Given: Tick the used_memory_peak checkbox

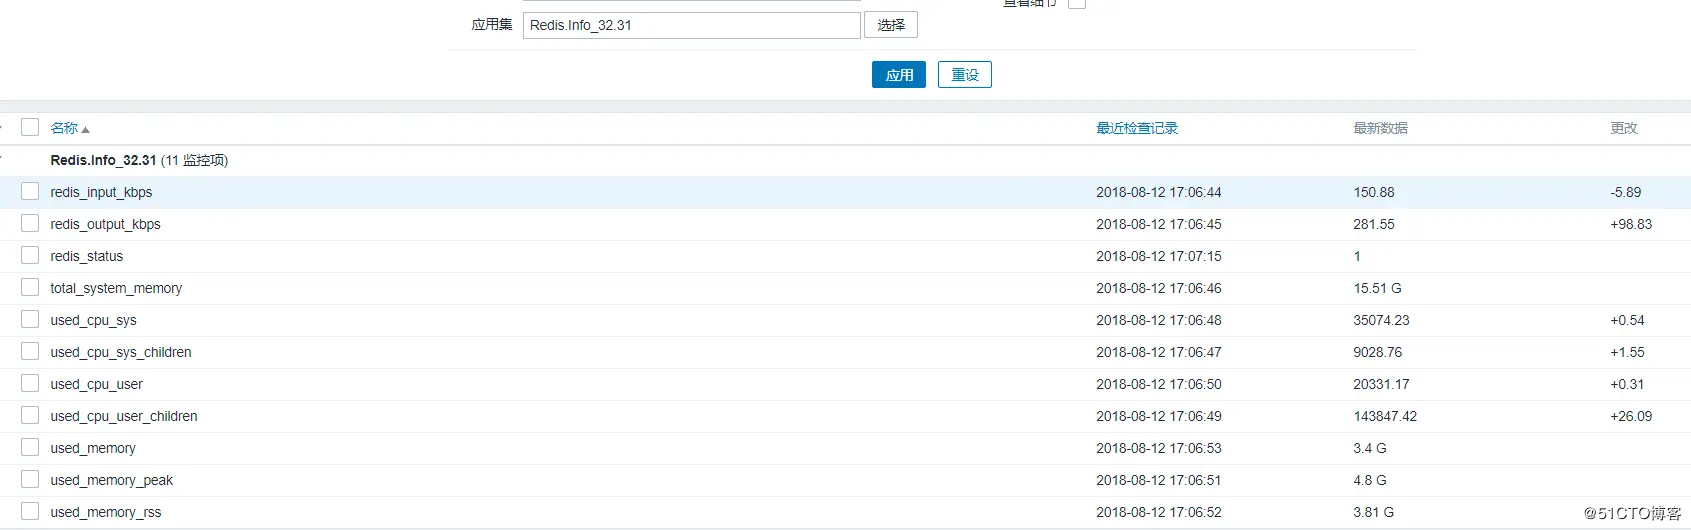Looking at the screenshot, I should pyautogui.click(x=30, y=479).
